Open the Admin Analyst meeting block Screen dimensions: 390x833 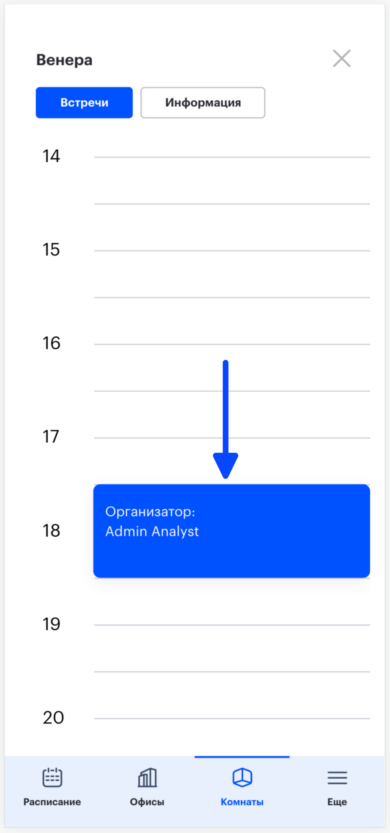pos(232,531)
